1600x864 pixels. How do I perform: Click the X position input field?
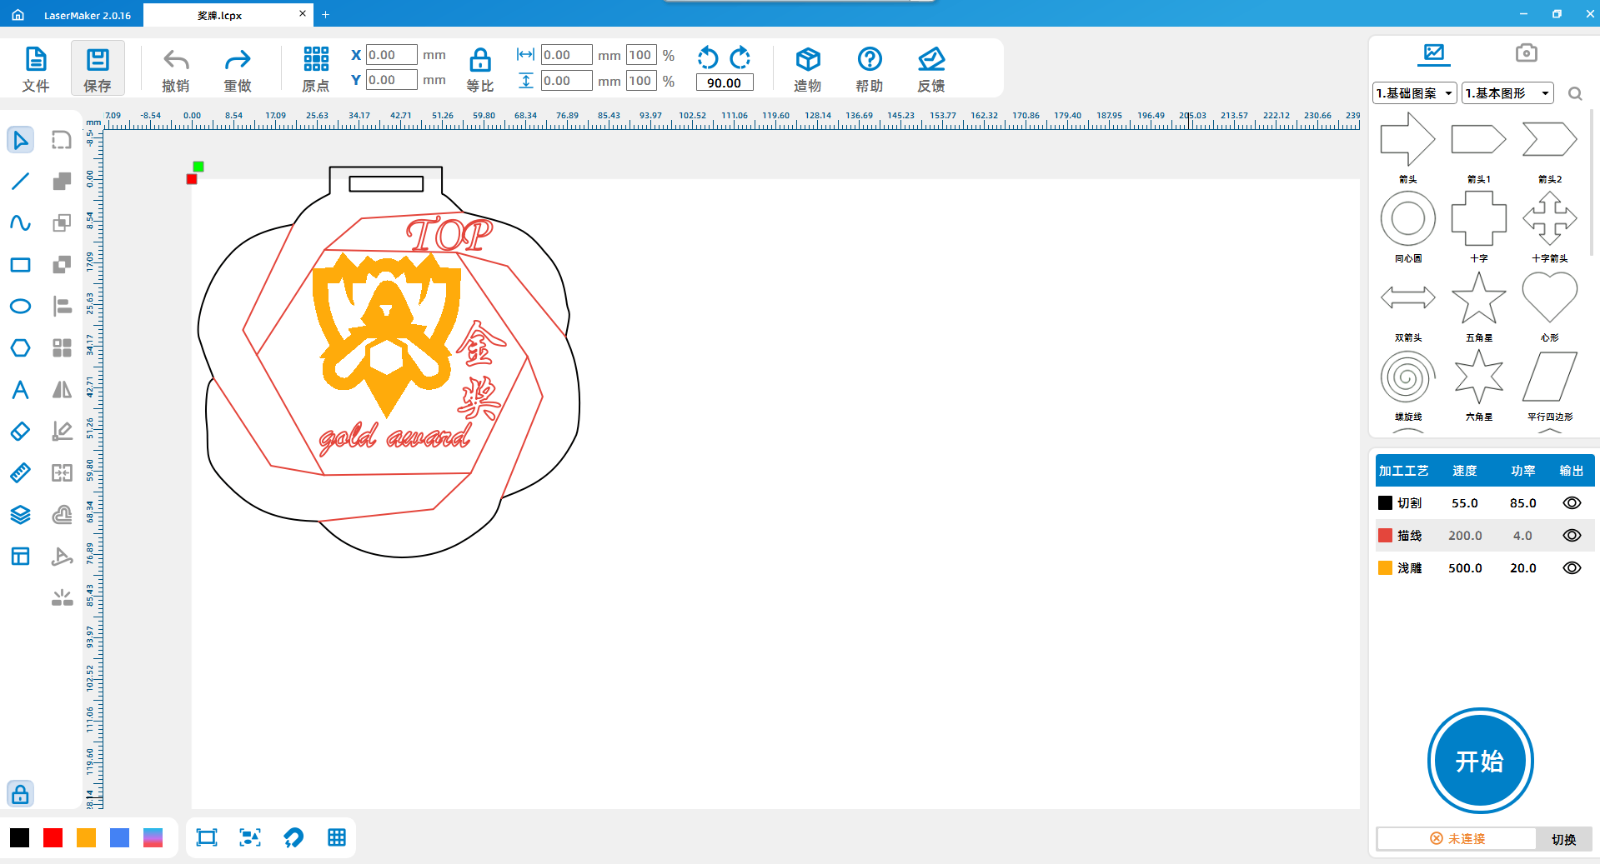point(391,55)
